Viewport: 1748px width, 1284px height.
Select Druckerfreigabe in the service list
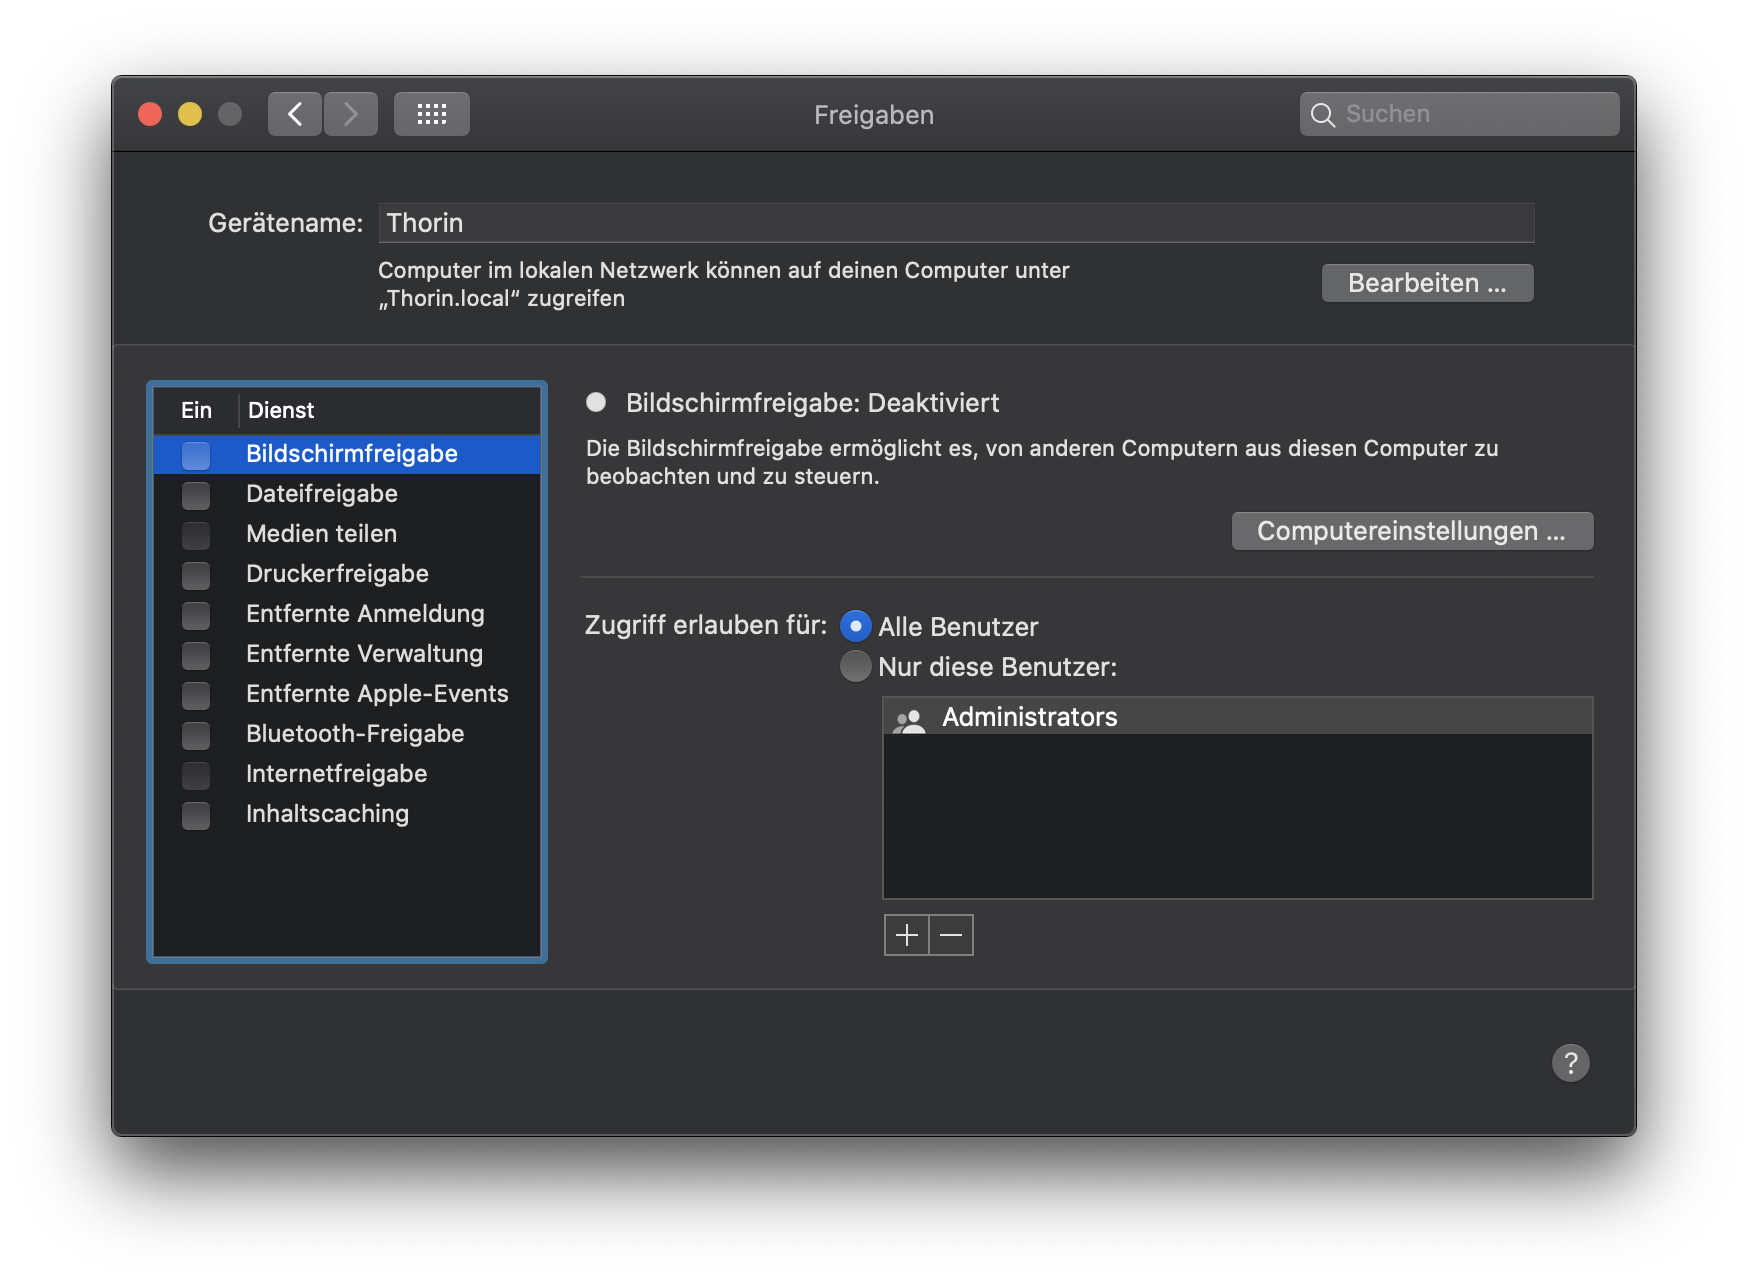coord(337,574)
